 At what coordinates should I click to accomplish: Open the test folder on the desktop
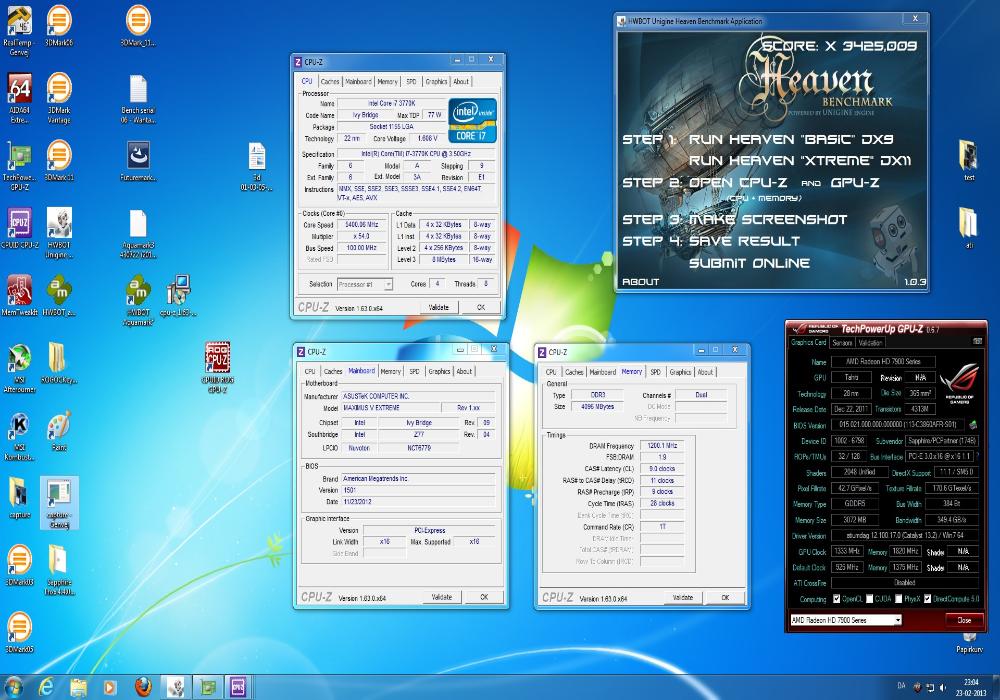(x=968, y=160)
